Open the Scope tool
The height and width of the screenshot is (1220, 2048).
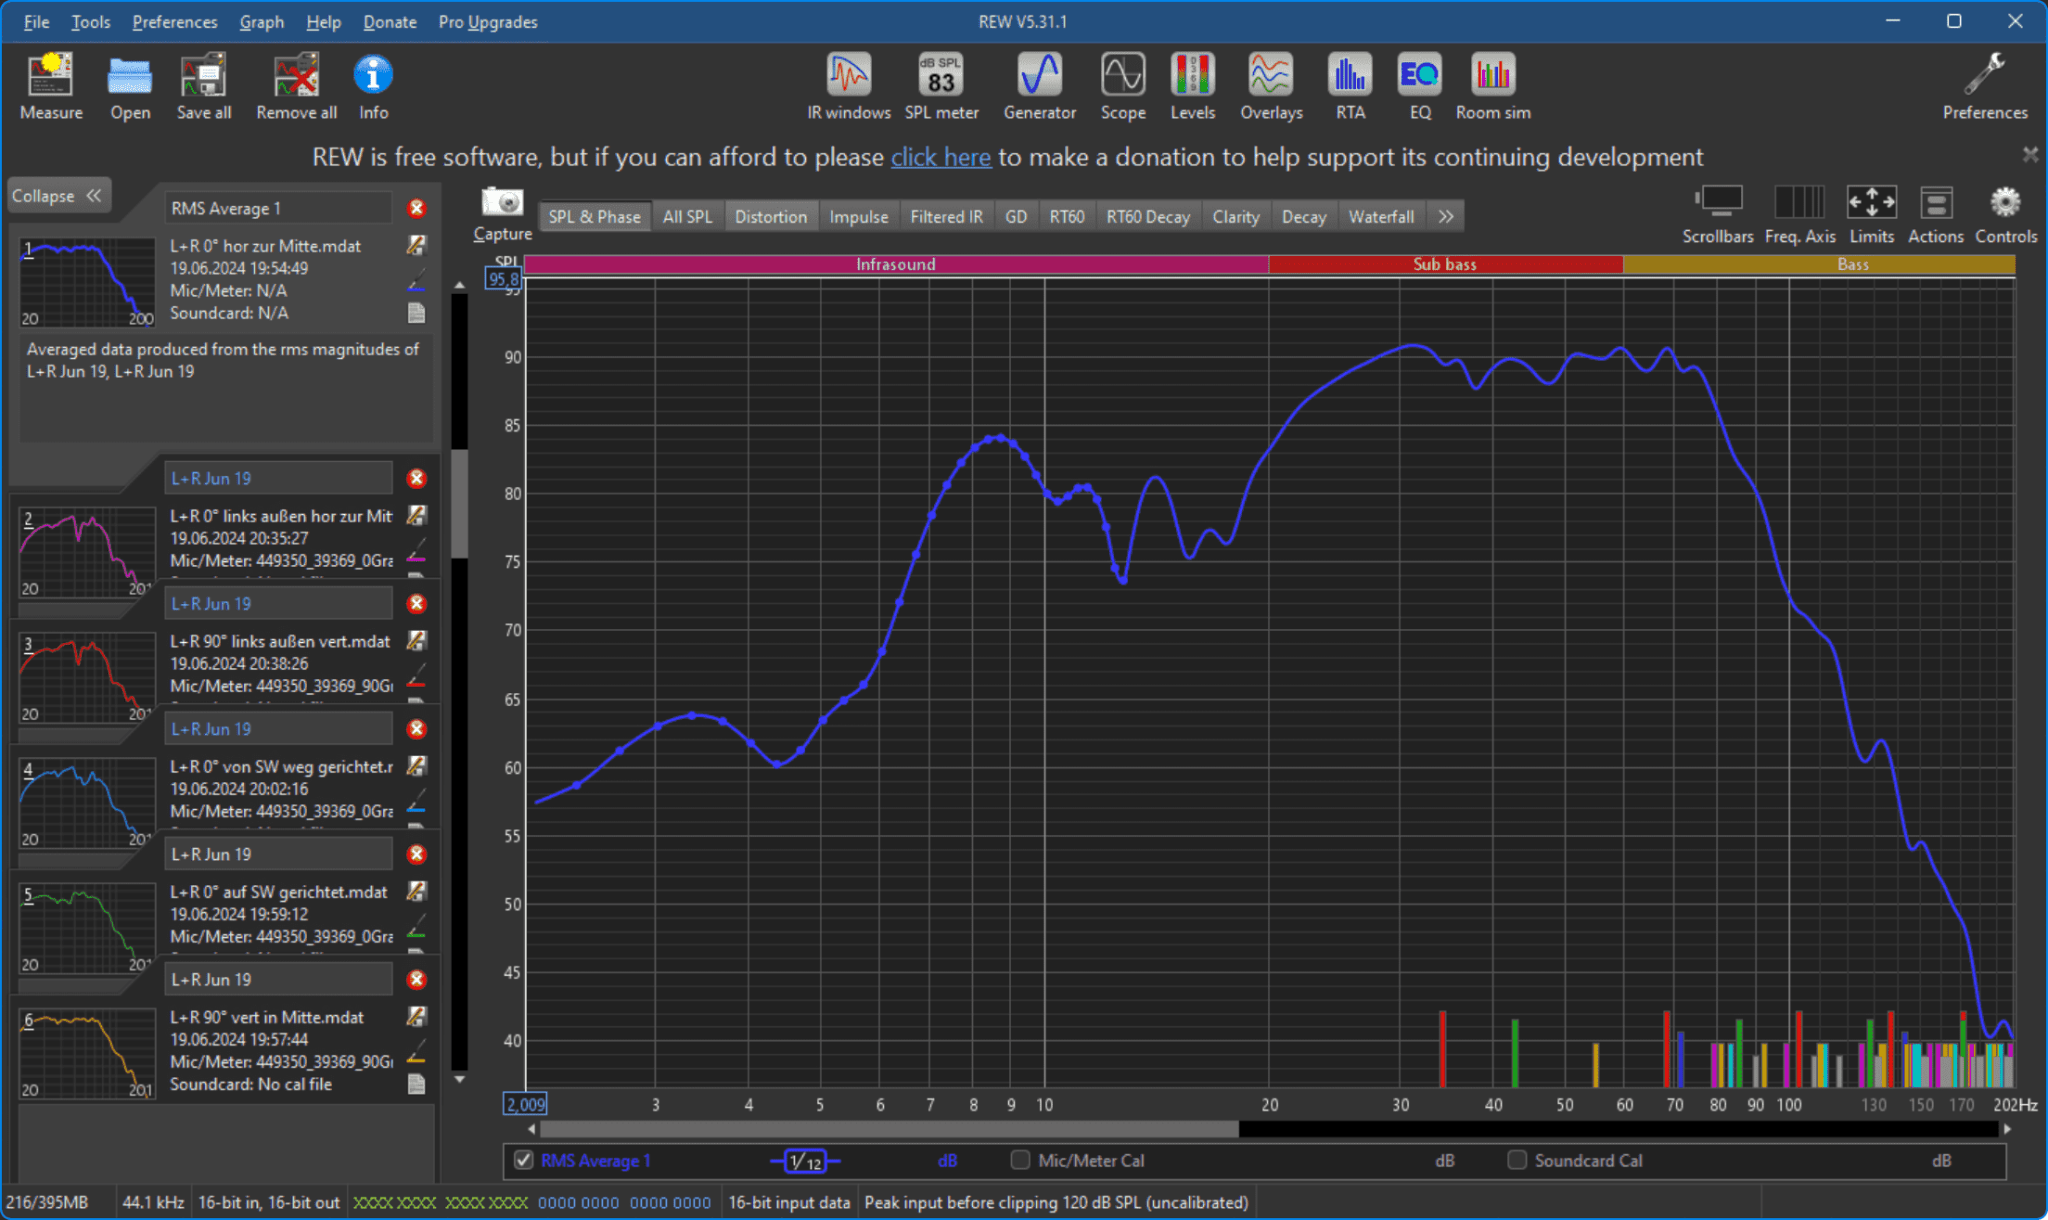1123,86
